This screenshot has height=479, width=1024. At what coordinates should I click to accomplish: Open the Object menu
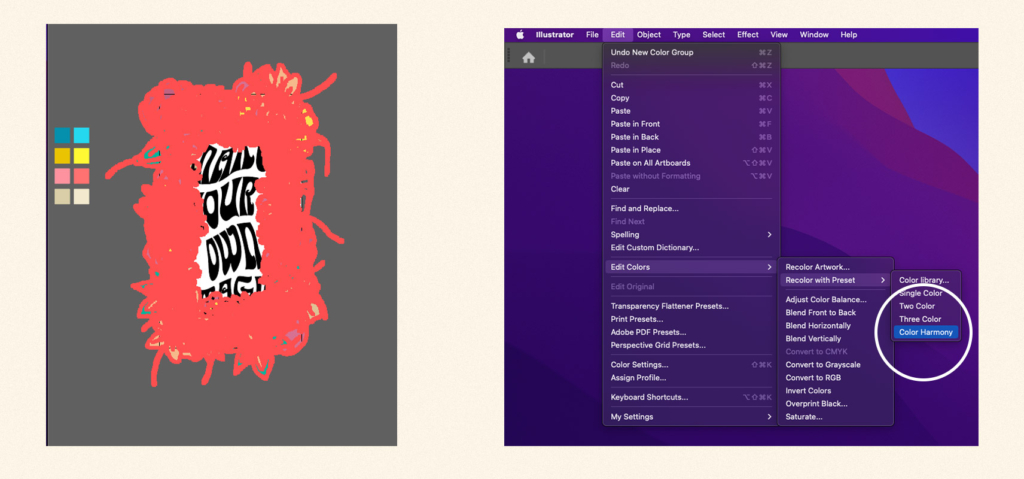pos(648,35)
